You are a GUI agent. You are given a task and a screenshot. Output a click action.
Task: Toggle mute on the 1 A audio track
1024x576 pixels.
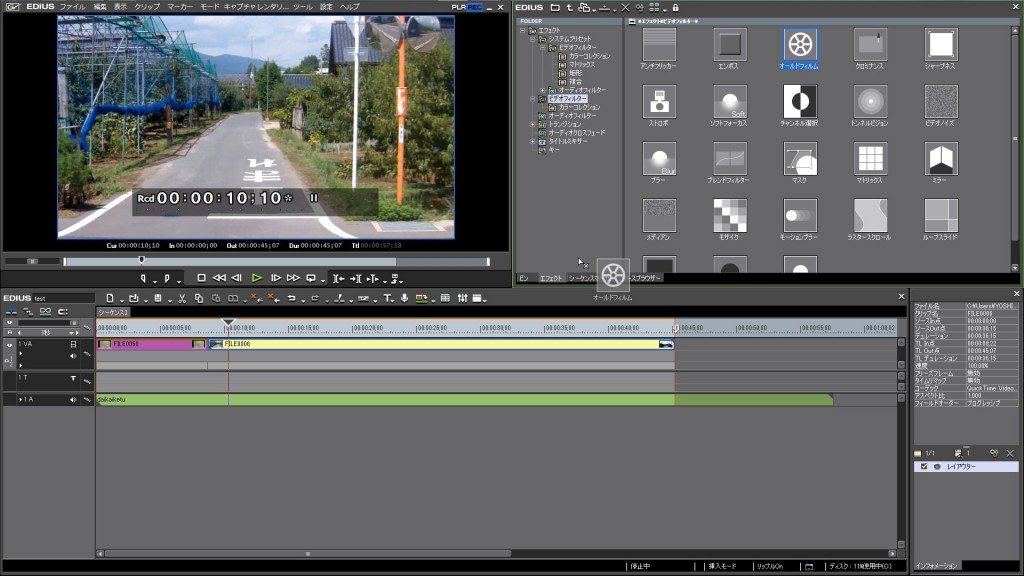click(73, 400)
